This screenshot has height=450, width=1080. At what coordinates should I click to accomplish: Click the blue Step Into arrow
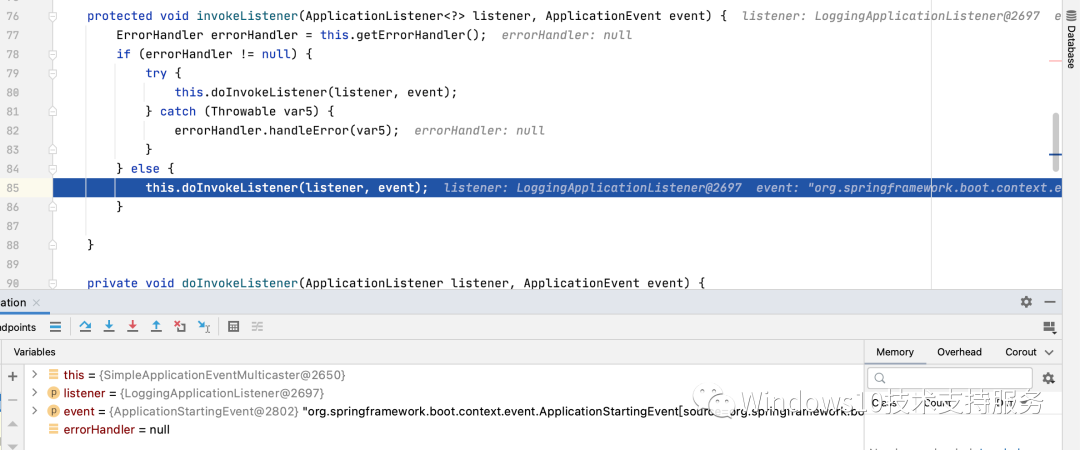(x=109, y=327)
